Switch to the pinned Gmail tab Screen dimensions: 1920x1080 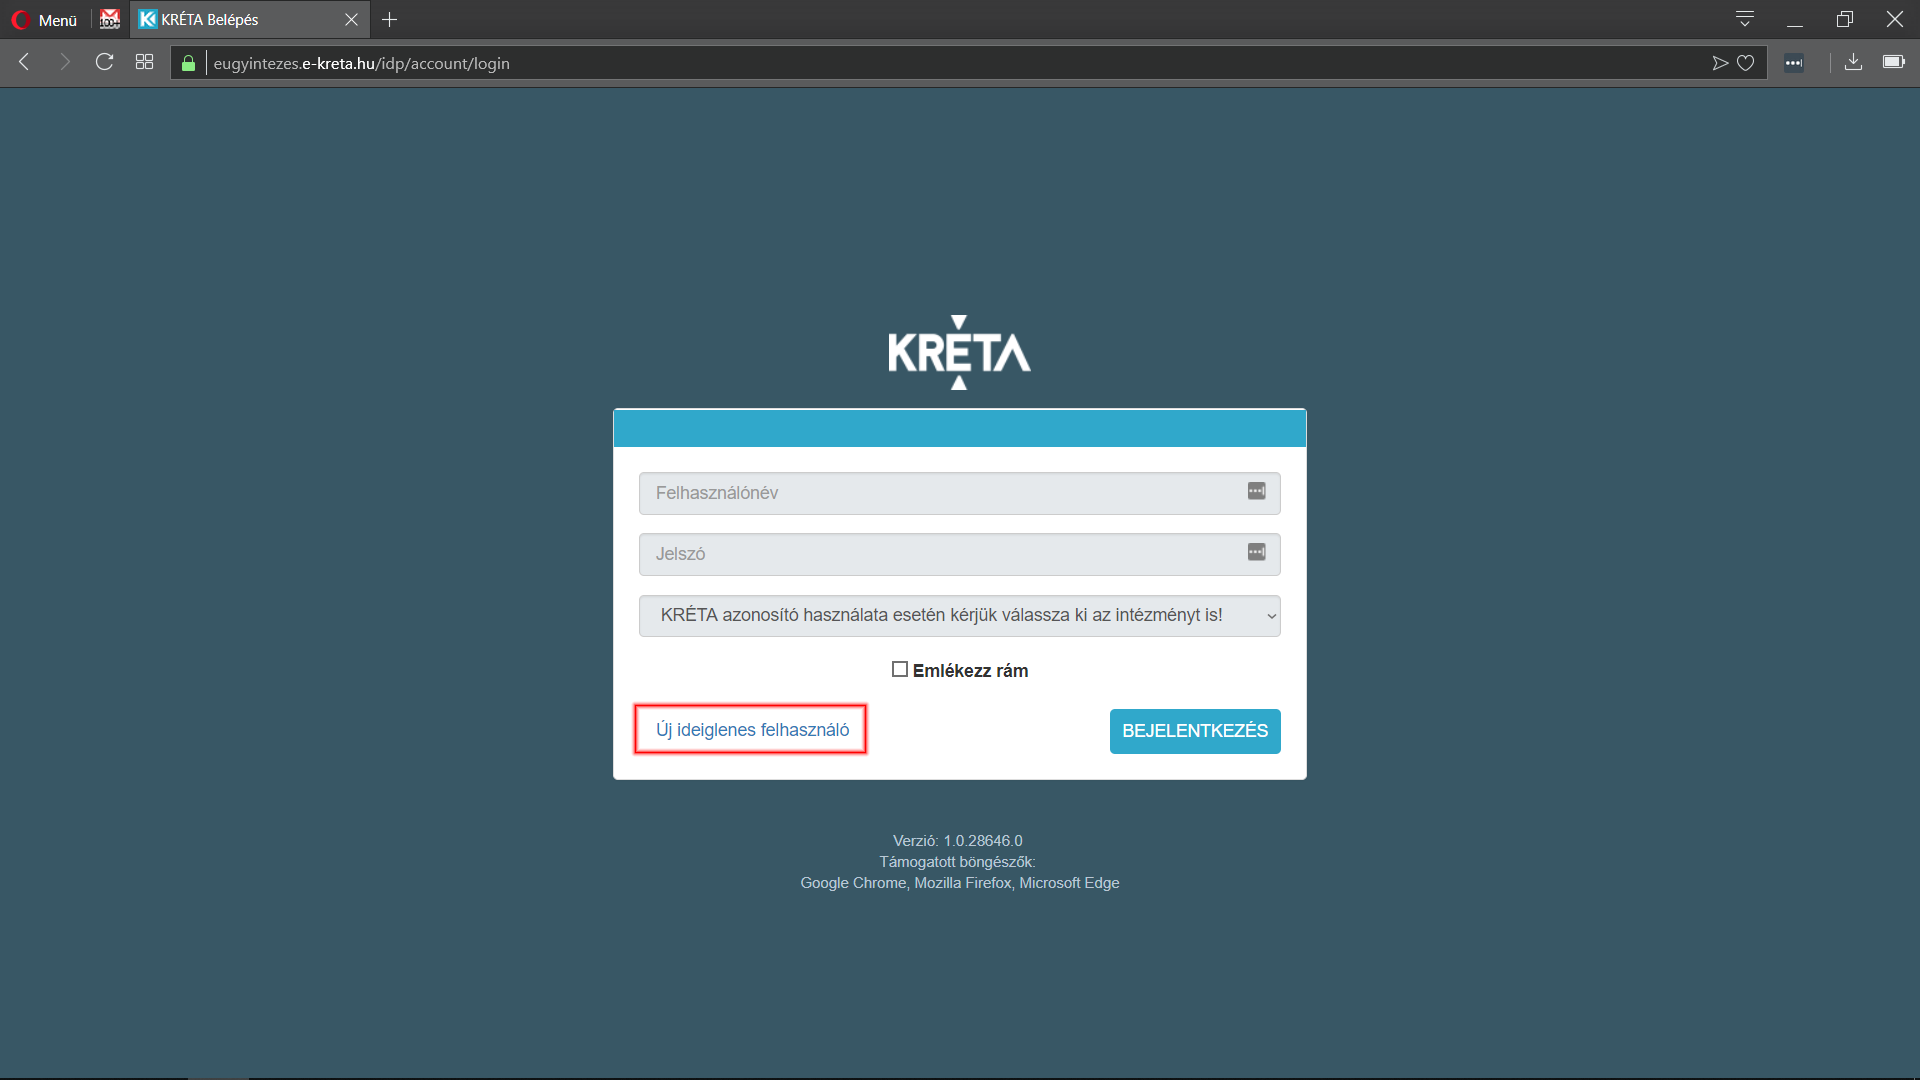click(110, 19)
